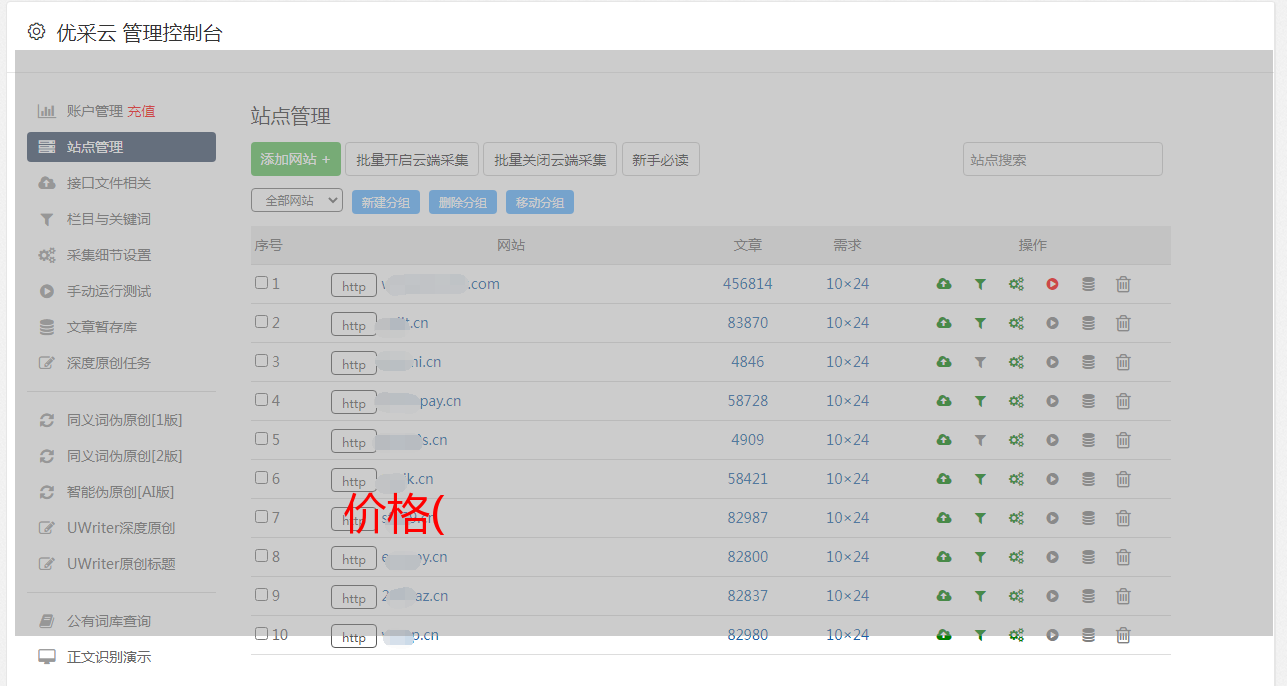Click the cloud upload icon in row 7
The width and height of the screenshot is (1287, 686).
point(944,518)
